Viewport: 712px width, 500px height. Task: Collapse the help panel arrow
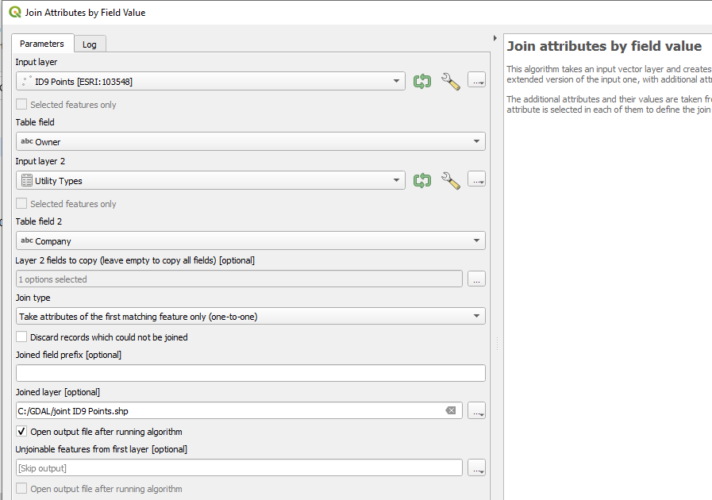[x=496, y=39]
